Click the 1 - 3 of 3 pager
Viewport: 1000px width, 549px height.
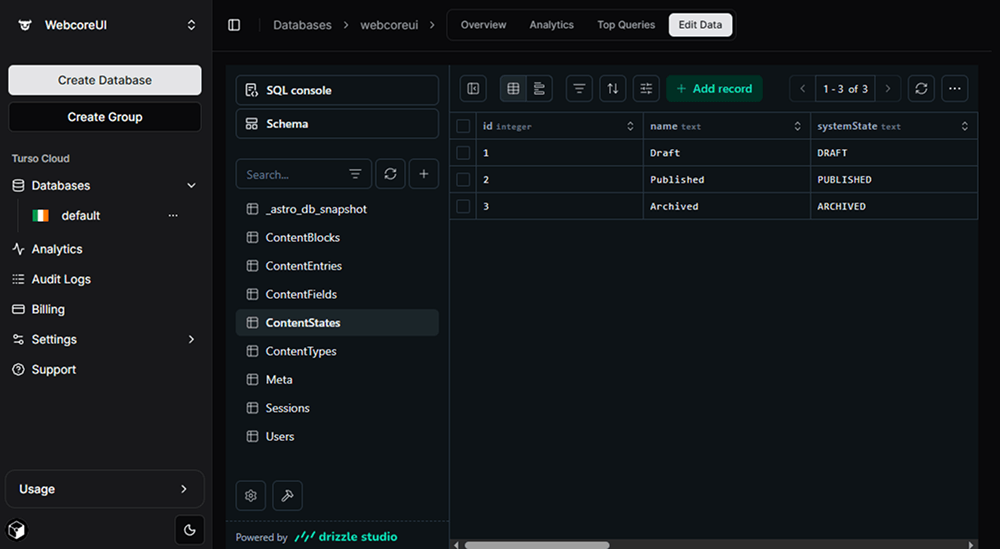pyautogui.click(x=845, y=89)
